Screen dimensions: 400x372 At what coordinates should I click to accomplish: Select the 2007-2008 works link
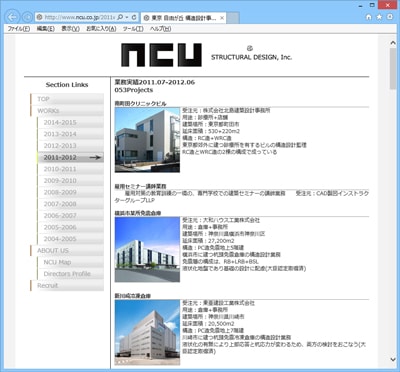pos(70,204)
